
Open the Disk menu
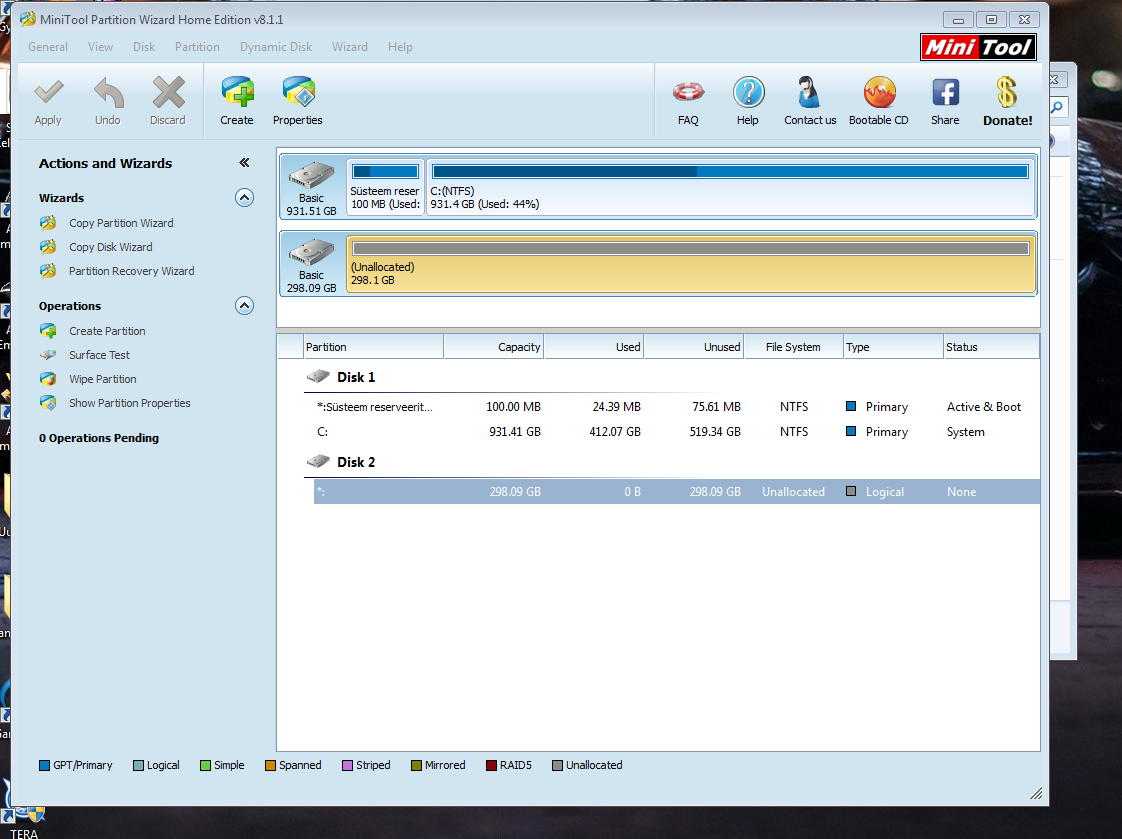click(x=144, y=46)
